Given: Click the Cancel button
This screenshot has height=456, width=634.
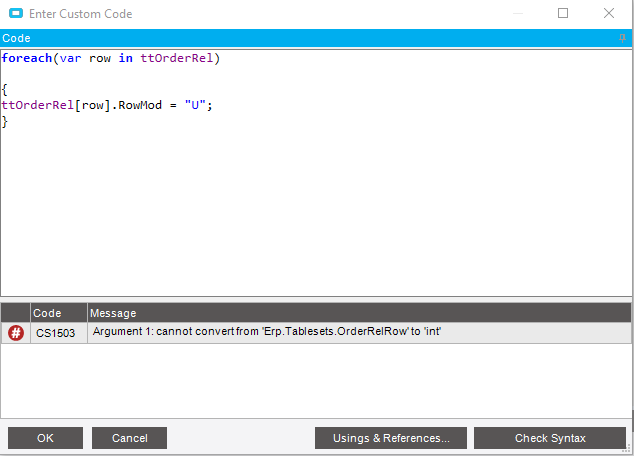Looking at the screenshot, I should pyautogui.click(x=129, y=438).
